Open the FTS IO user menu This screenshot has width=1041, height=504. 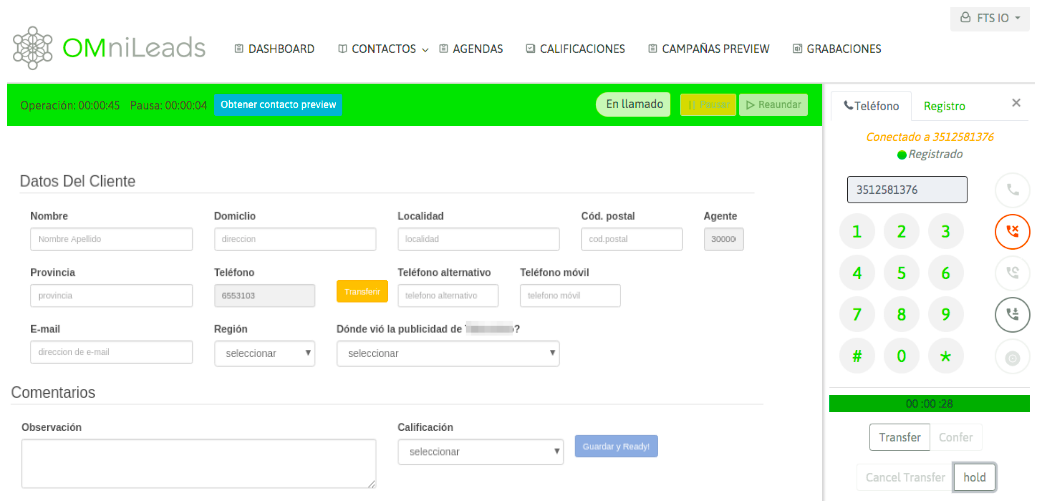[989, 18]
